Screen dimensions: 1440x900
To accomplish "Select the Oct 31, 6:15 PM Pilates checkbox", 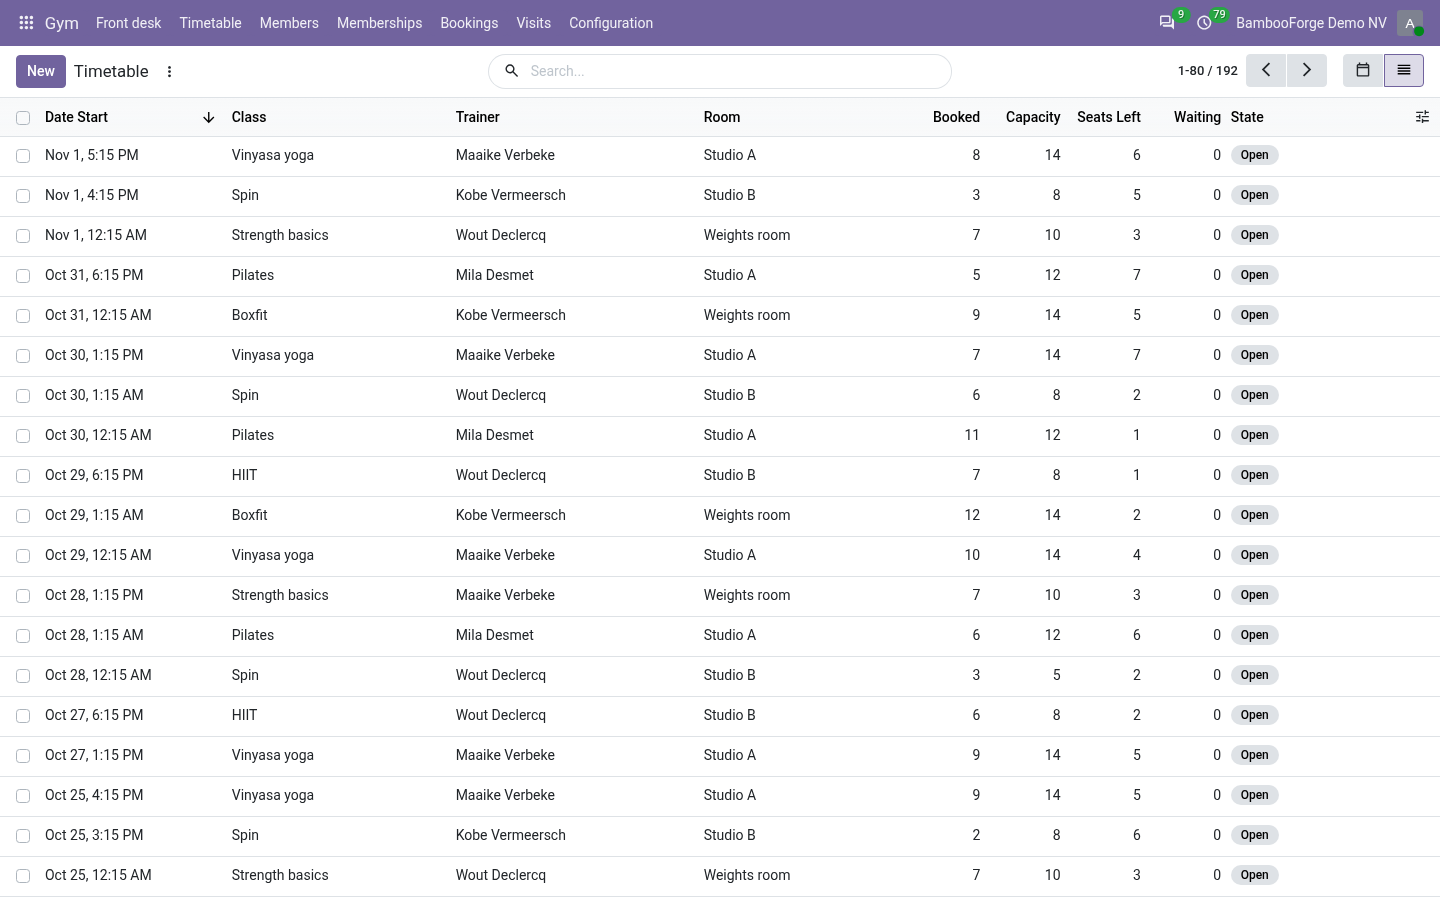I will [23, 275].
